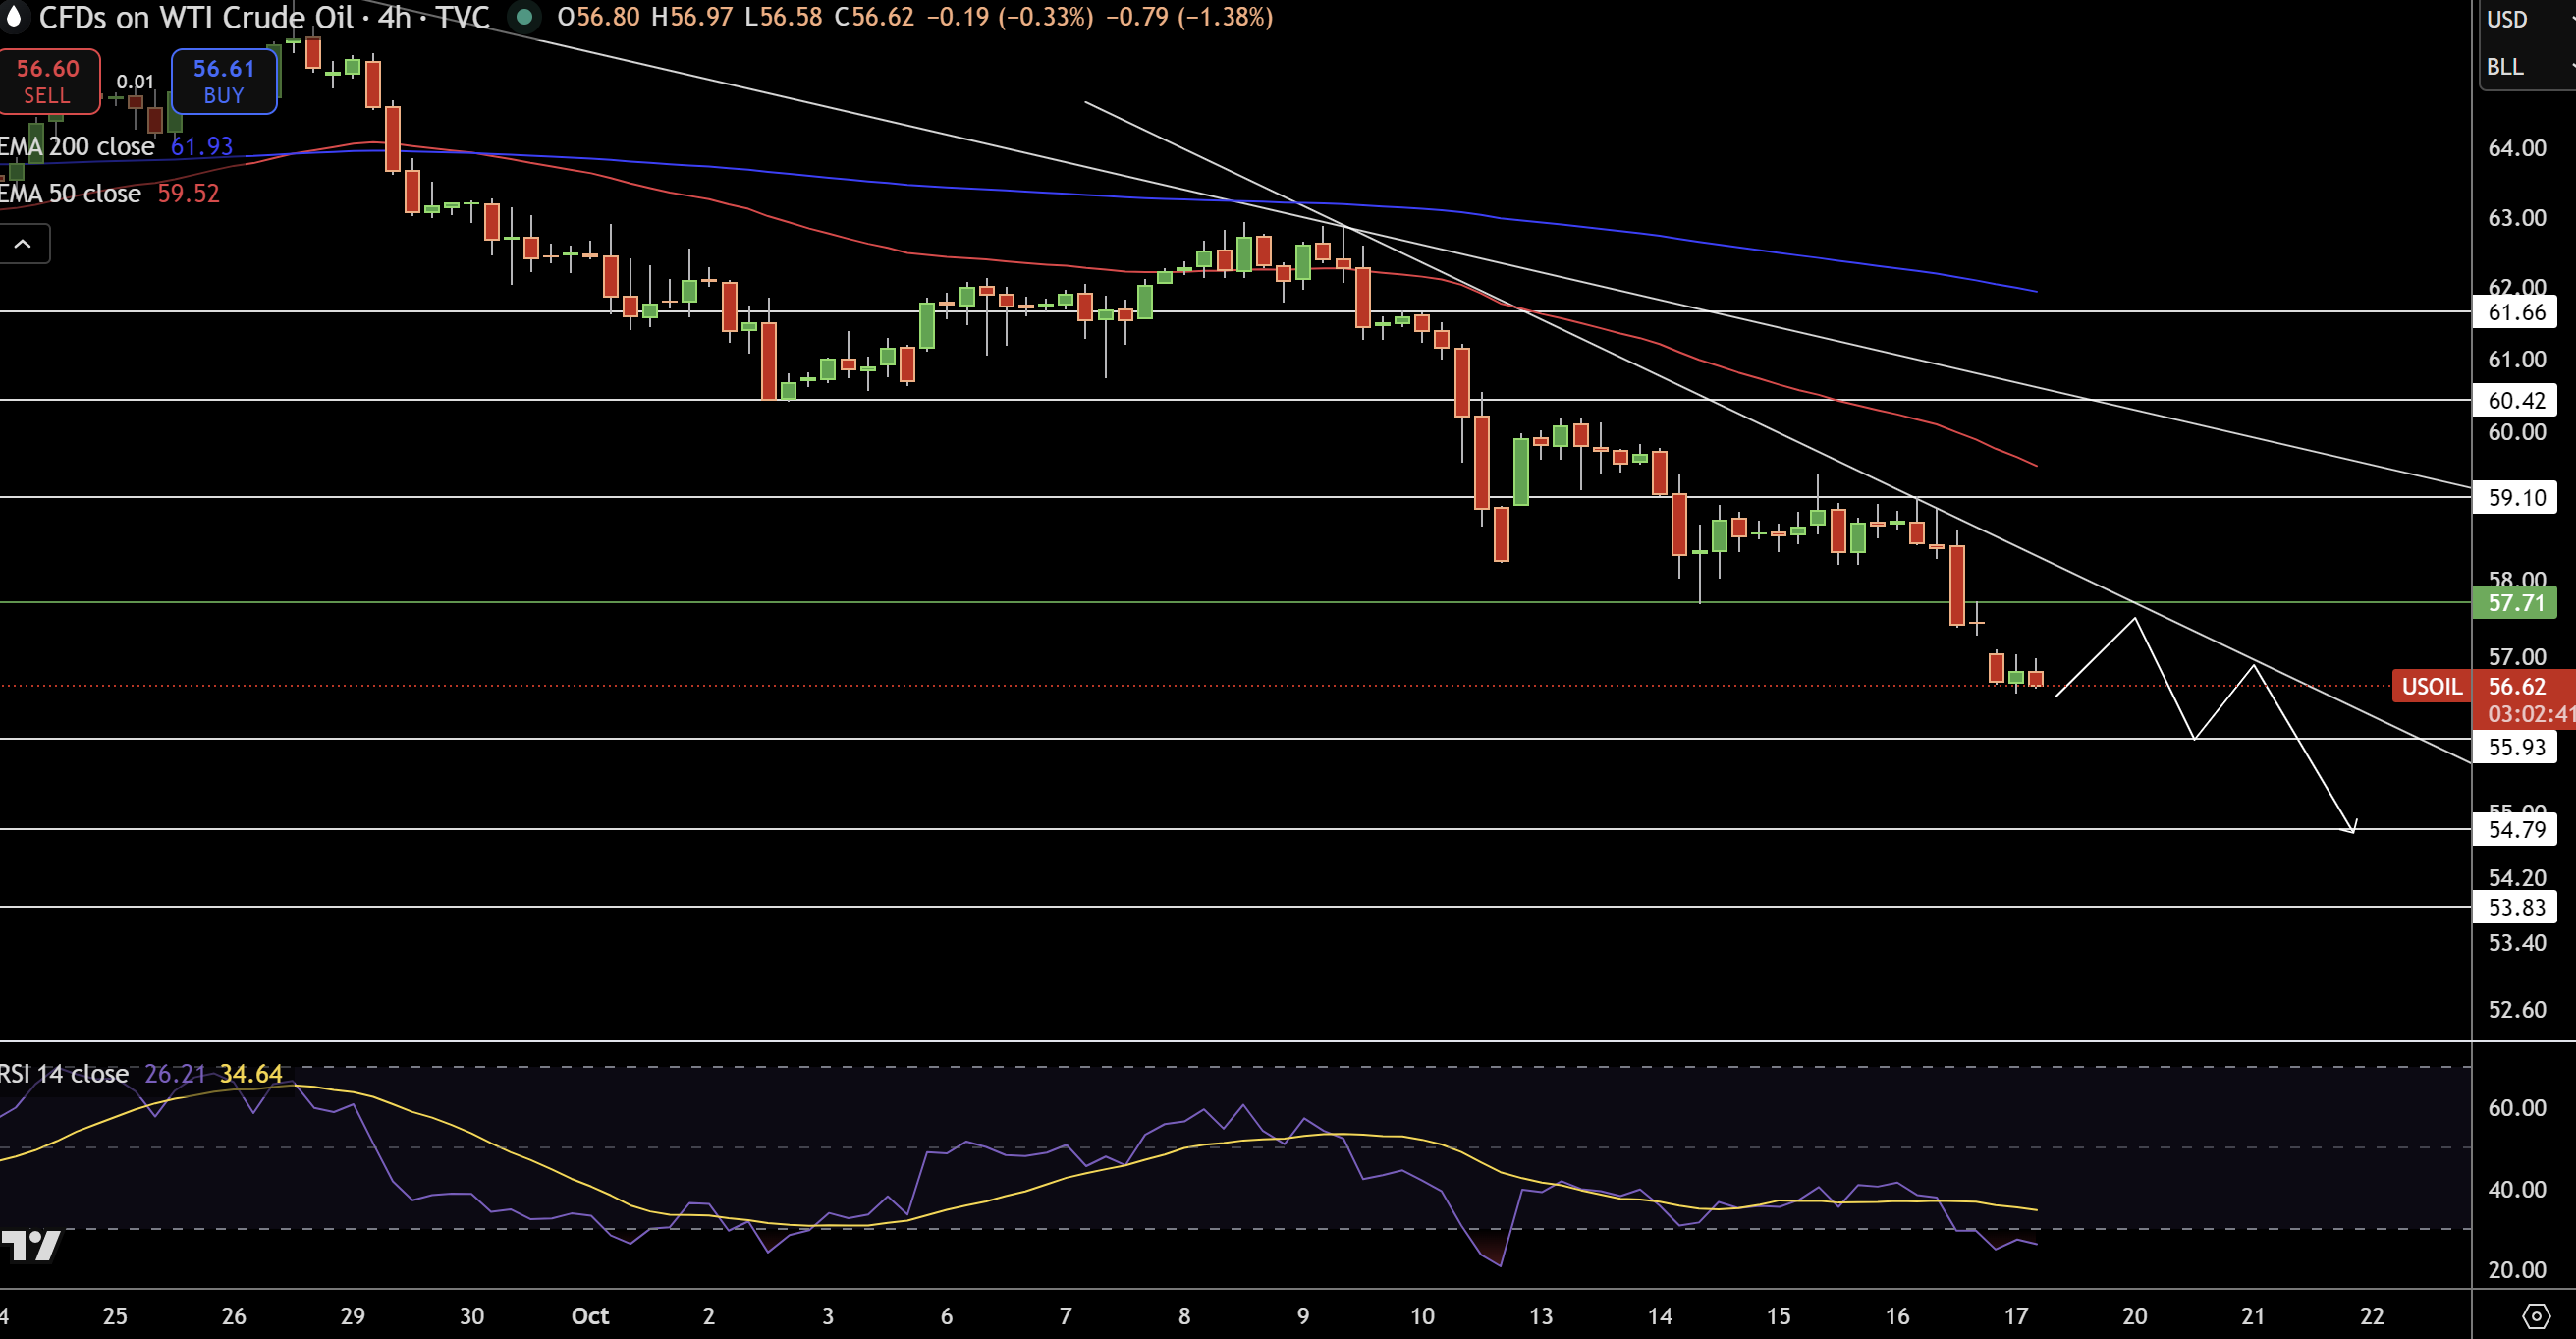Collapse the indicator legend with chevron arrow
This screenshot has width=2576, height=1339.
[x=22, y=244]
